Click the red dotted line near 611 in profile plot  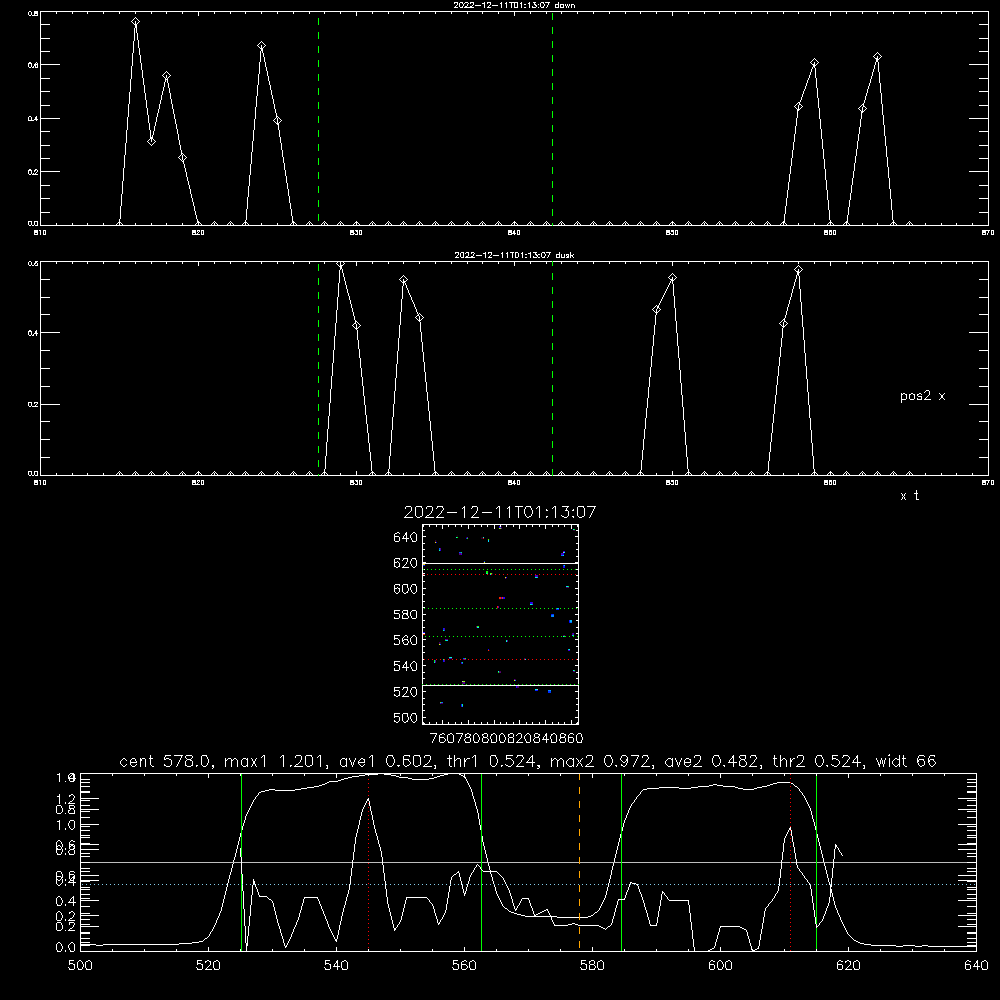tap(790, 862)
